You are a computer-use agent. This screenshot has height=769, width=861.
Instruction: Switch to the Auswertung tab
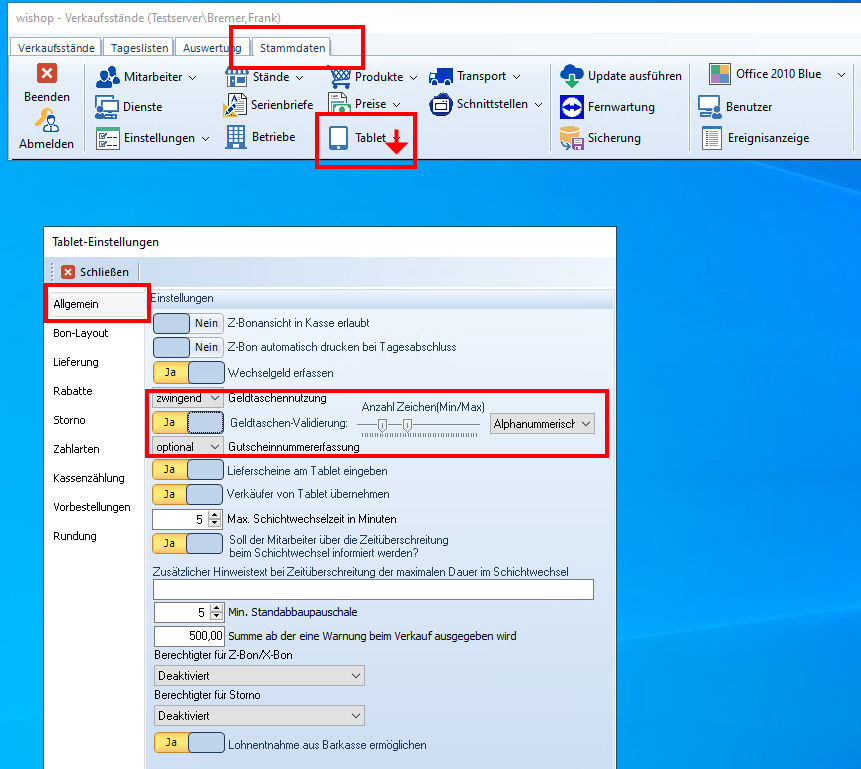(213, 47)
